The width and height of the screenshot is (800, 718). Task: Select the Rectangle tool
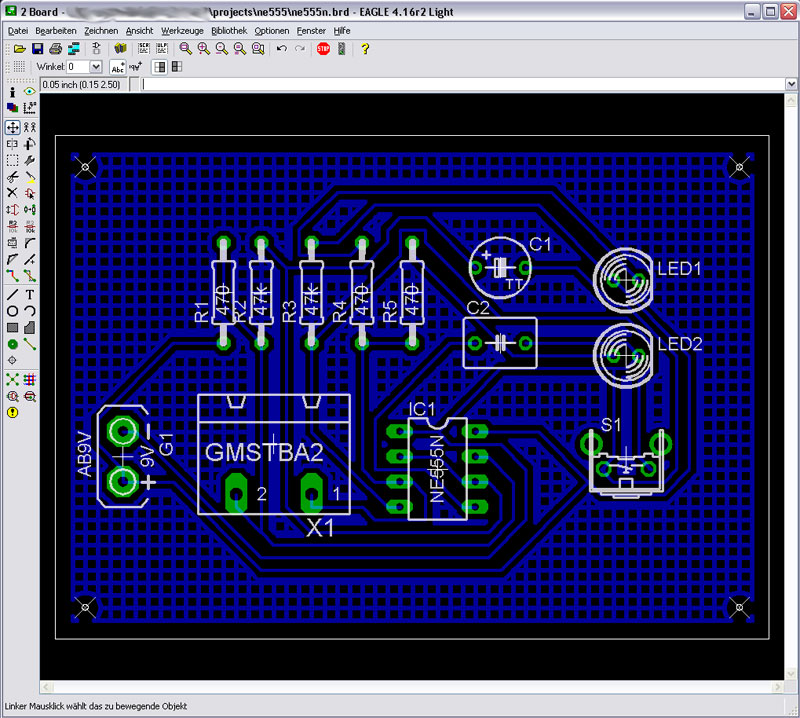click(12, 328)
